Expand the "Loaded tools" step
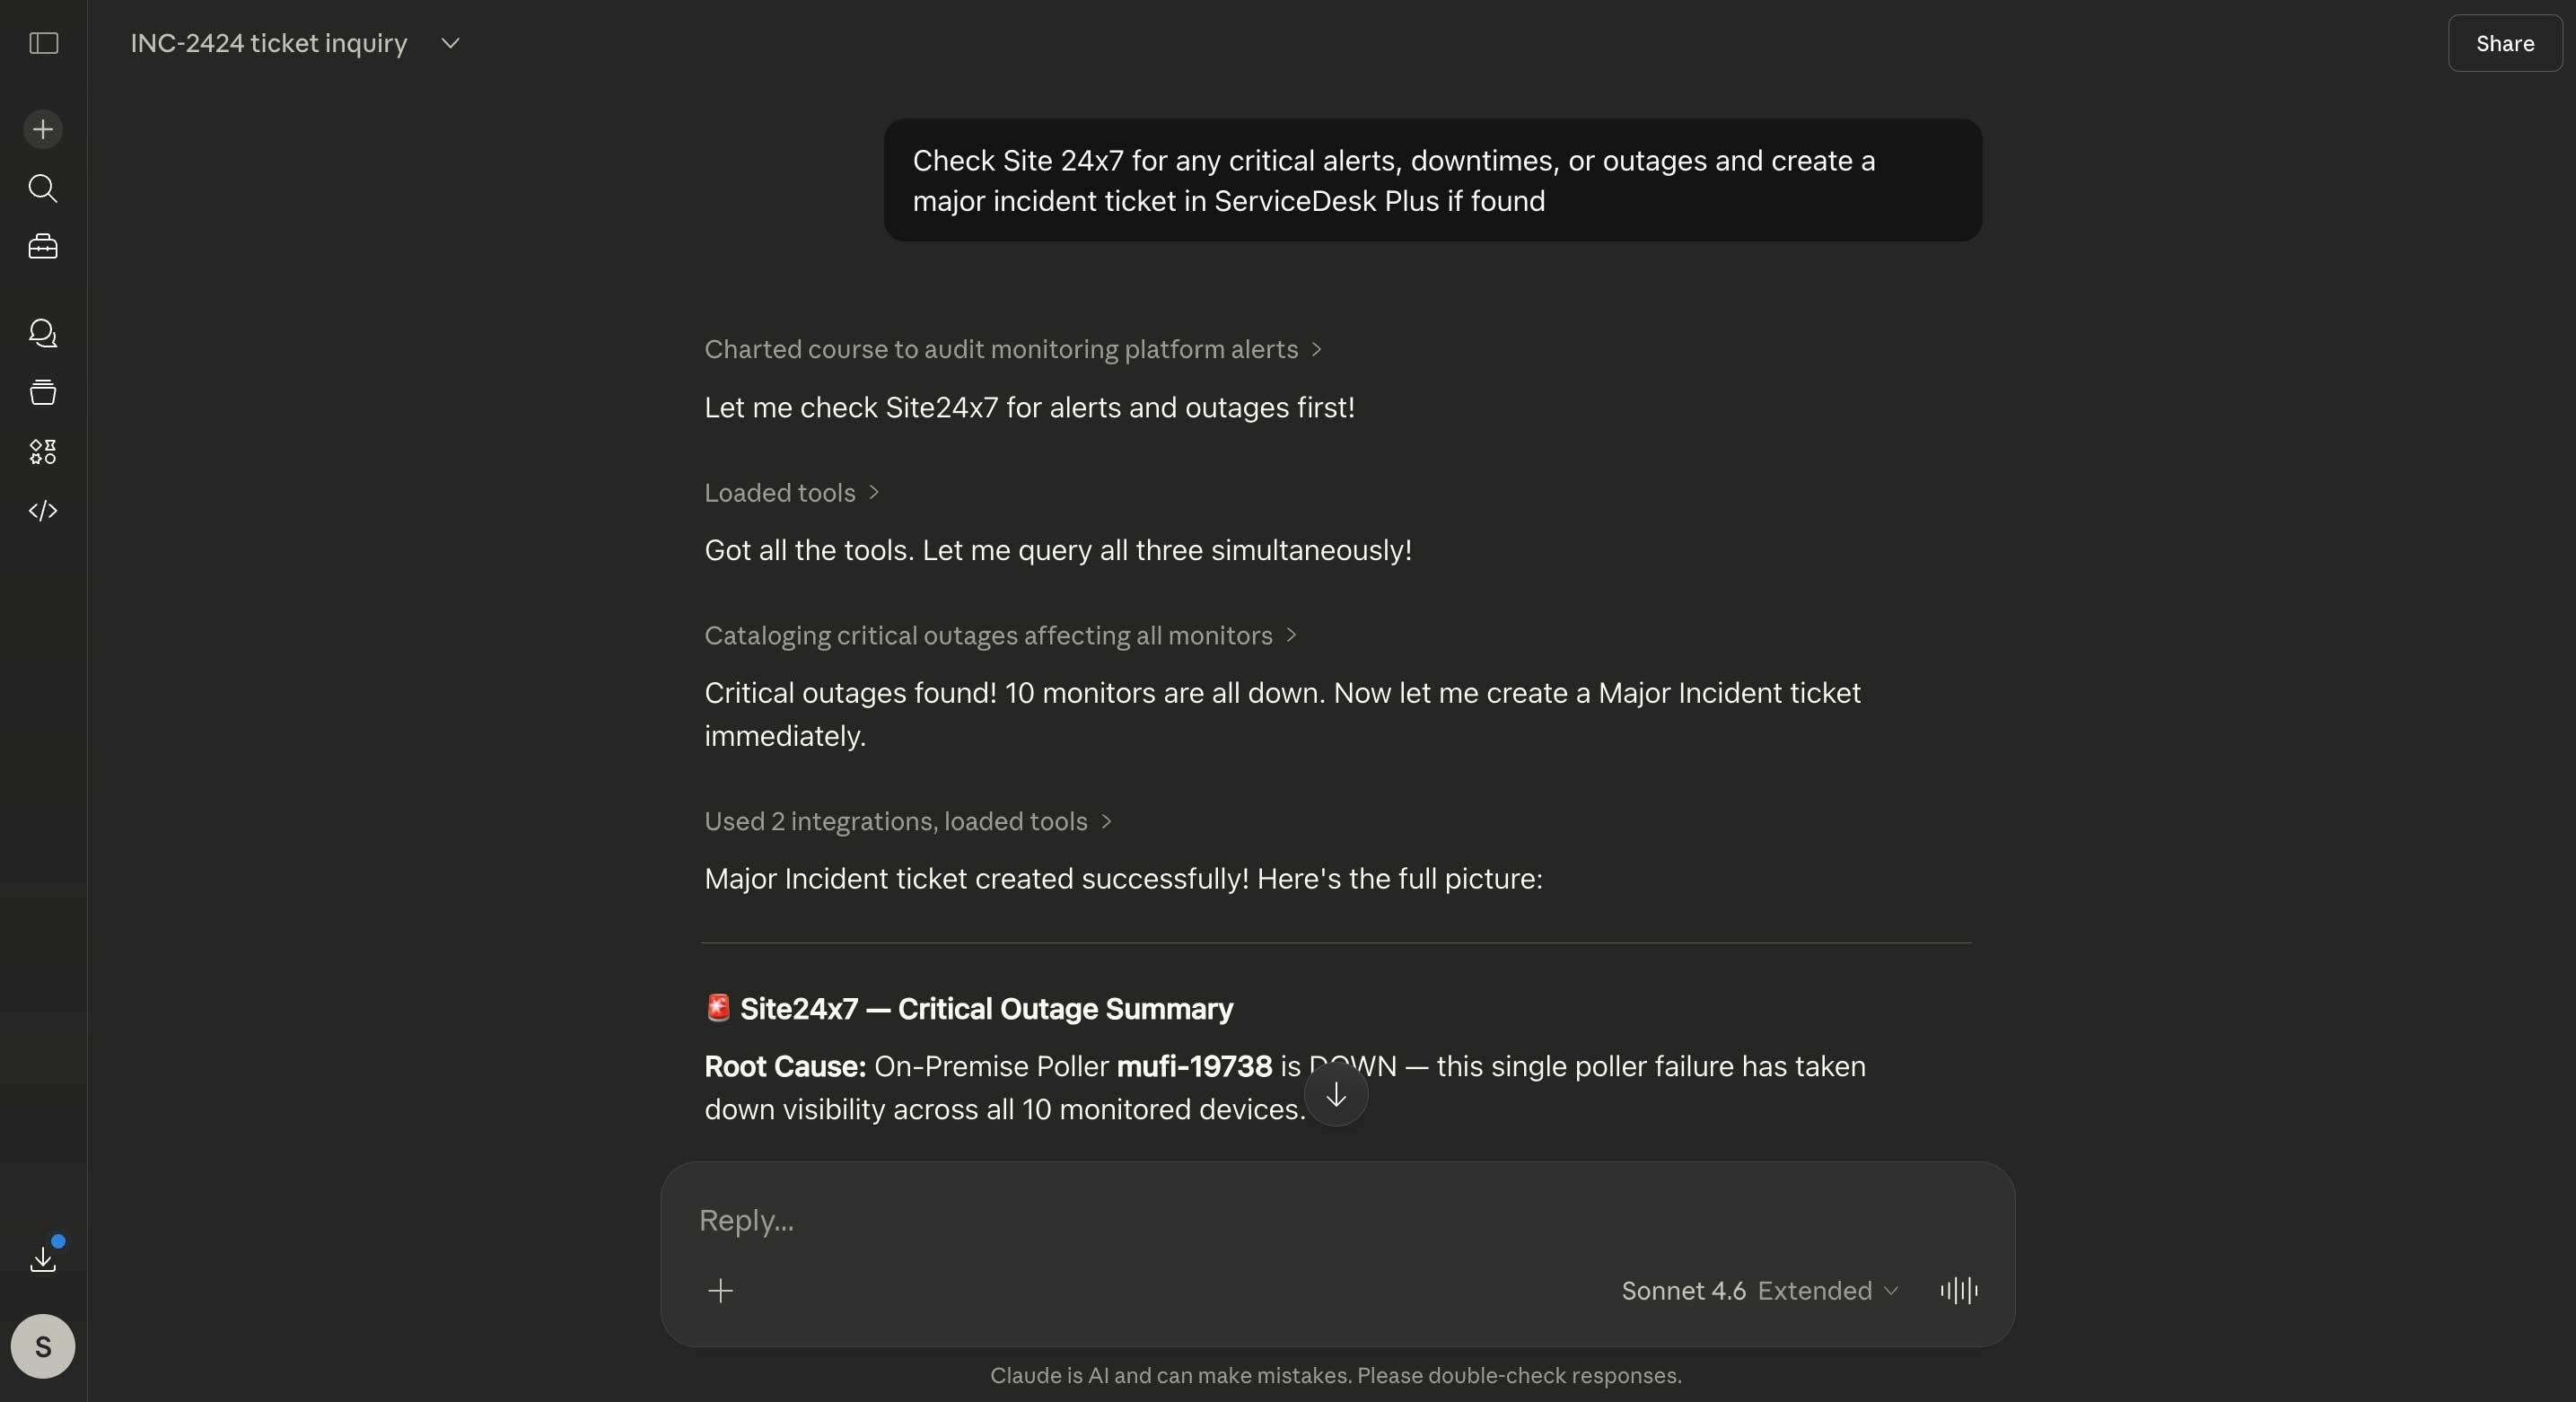Viewport: 2576px width, 1402px height. (x=791, y=493)
